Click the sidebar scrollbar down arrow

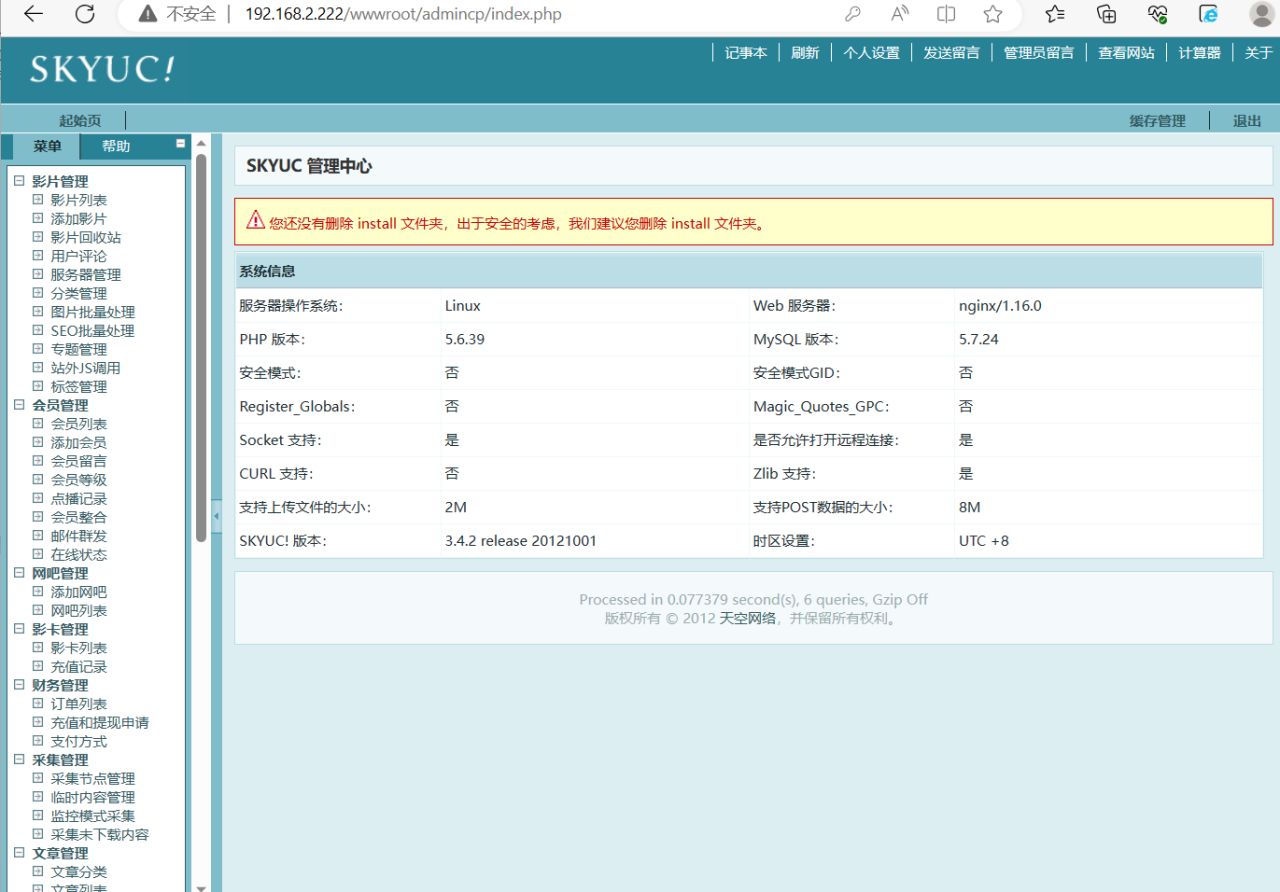pyautogui.click(x=201, y=886)
